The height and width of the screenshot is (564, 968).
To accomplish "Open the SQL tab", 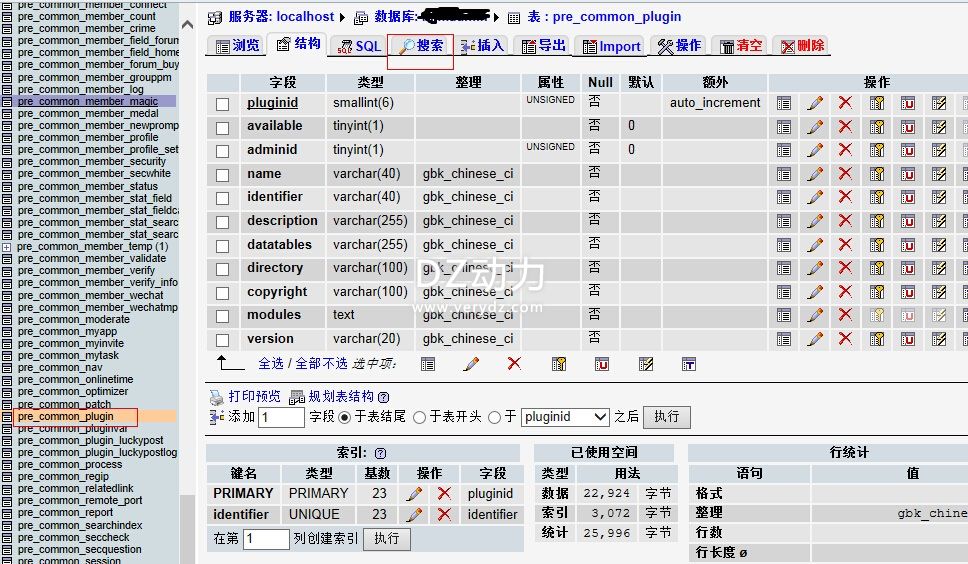I will click(x=359, y=46).
